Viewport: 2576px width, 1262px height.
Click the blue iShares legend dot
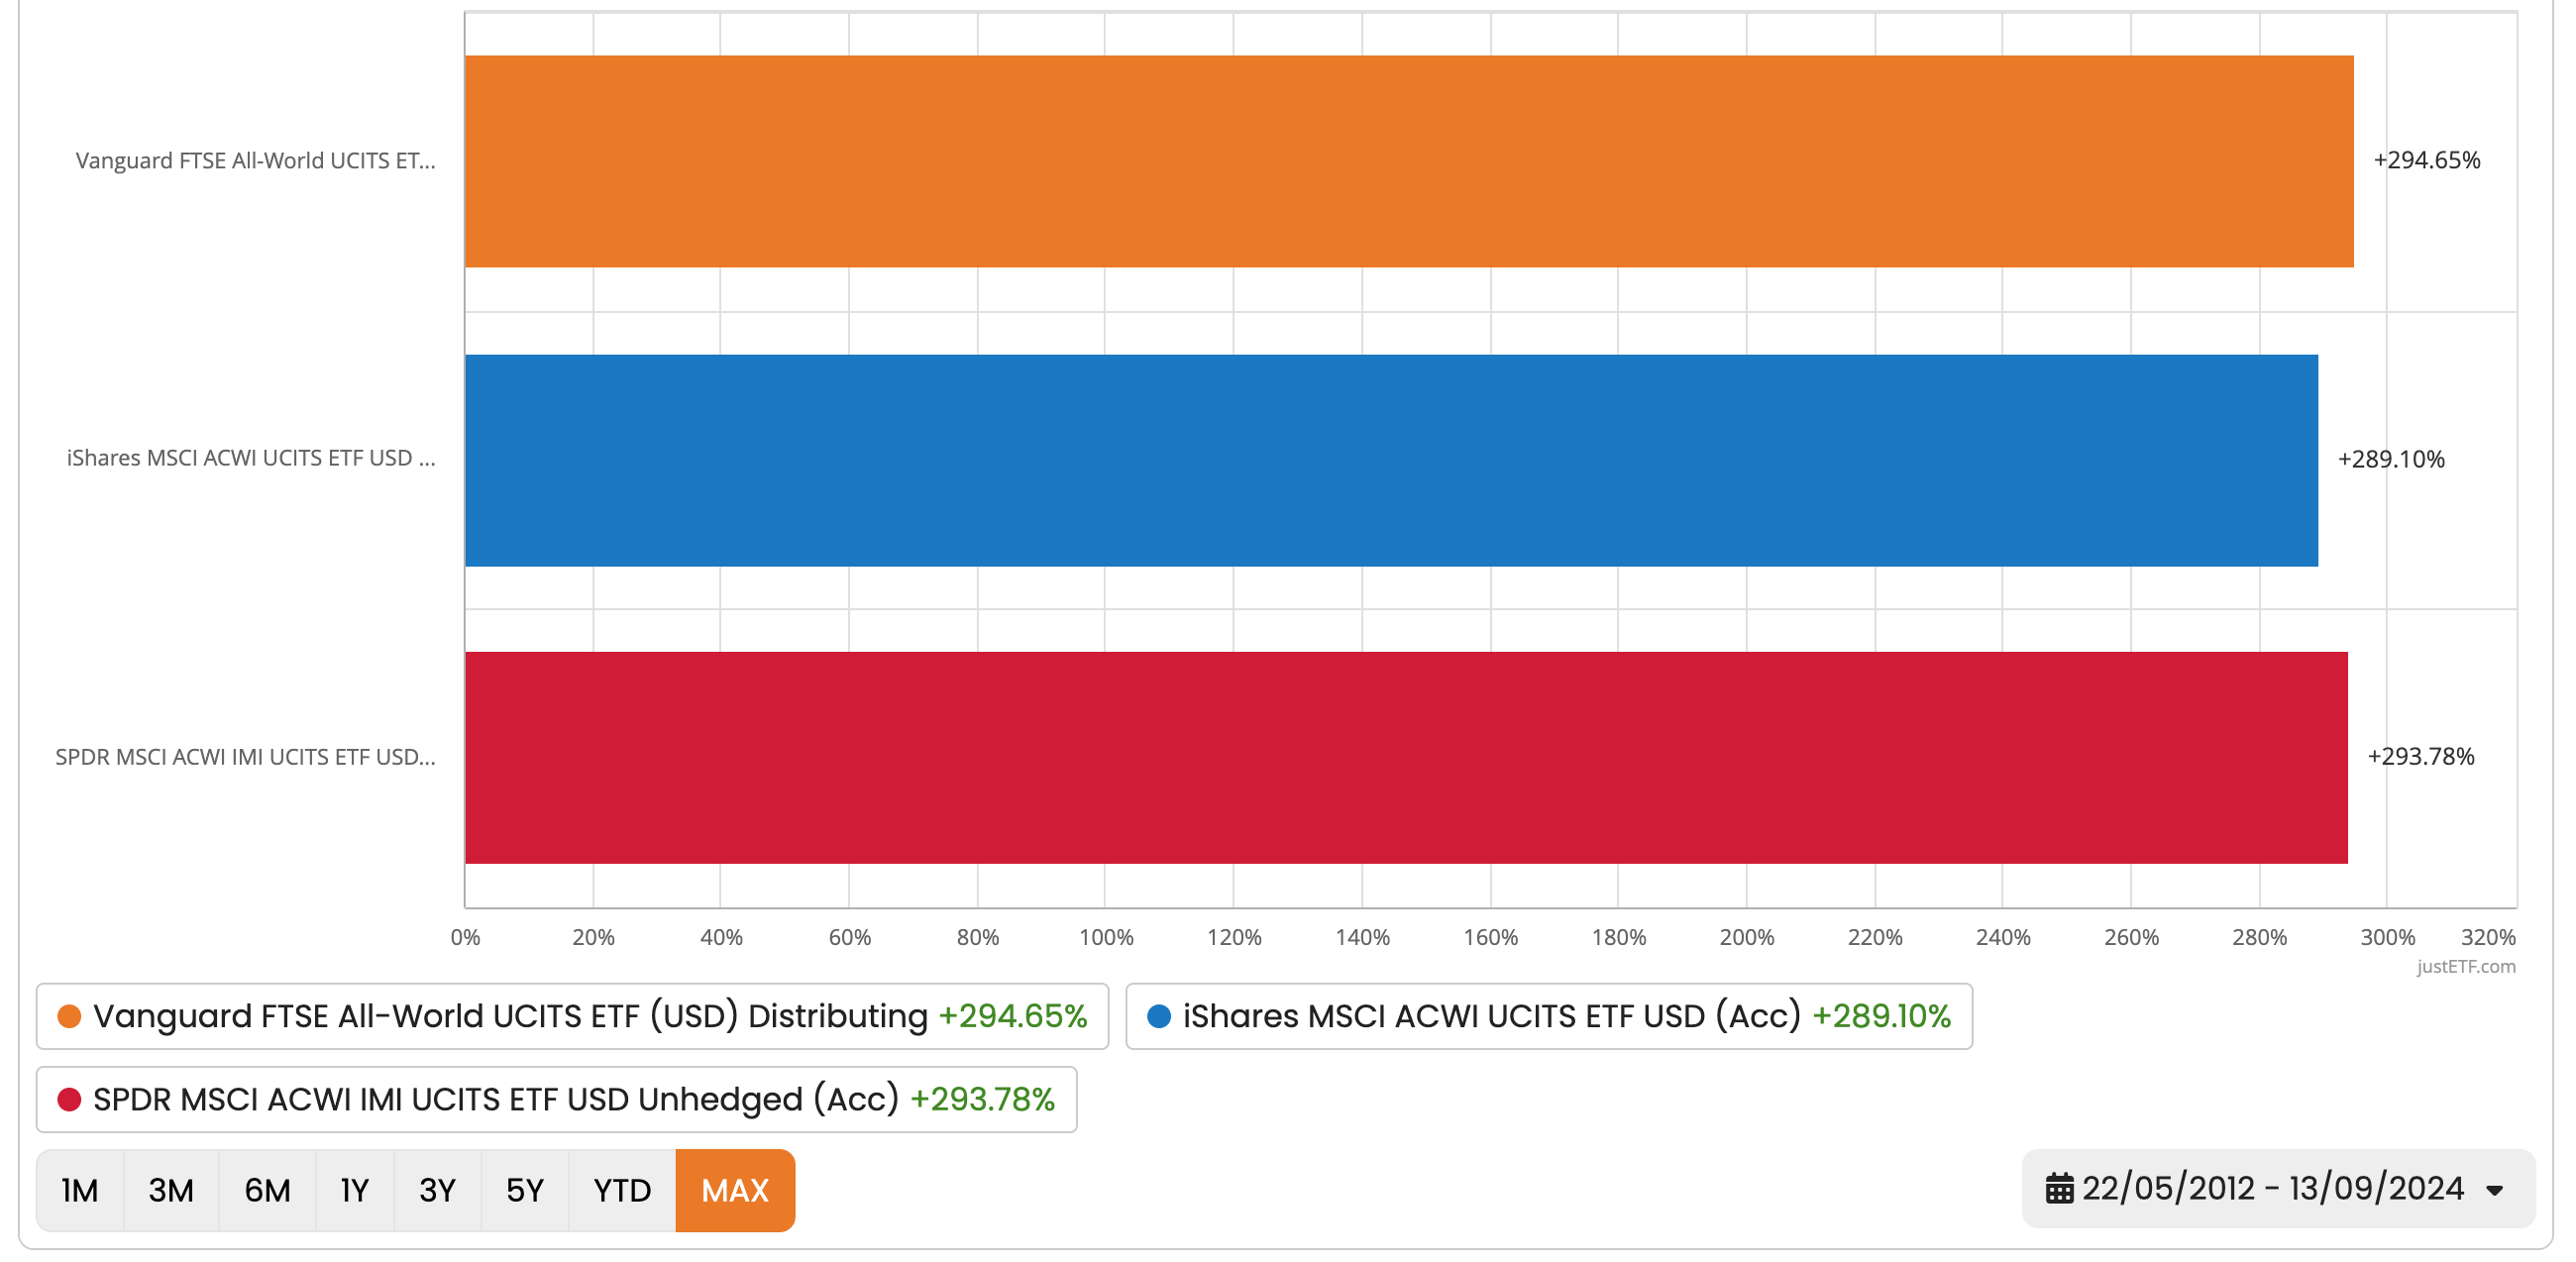pos(1158,1016)
